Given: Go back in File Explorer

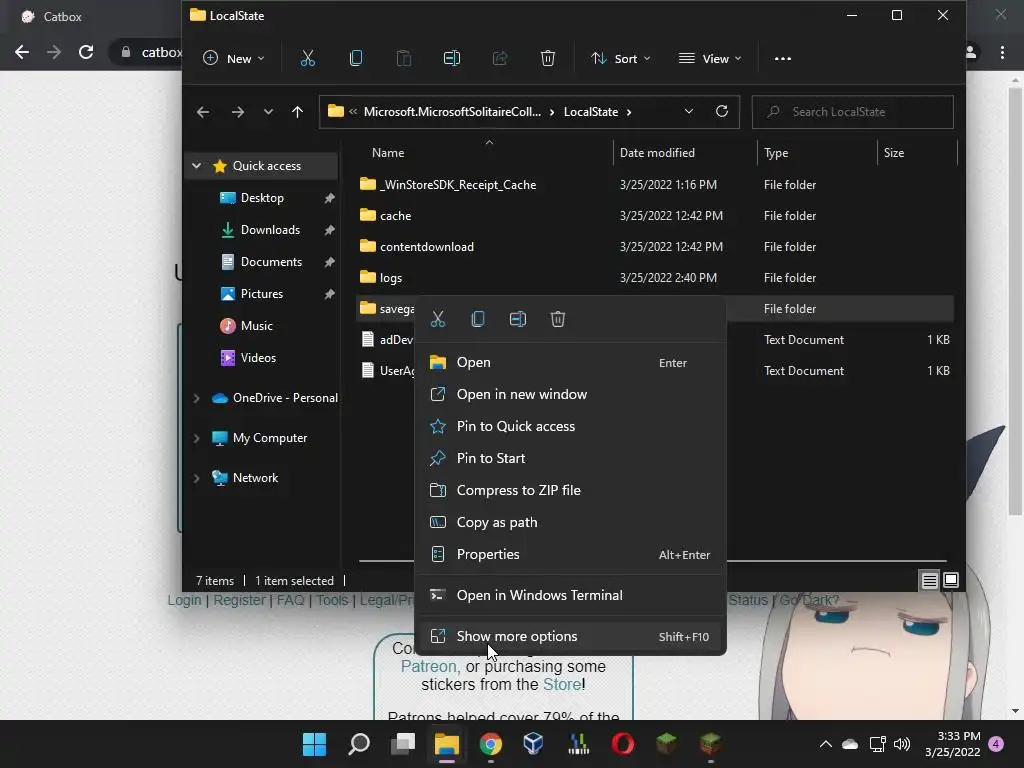Looking at the screenshot, I should pos(203,112).
